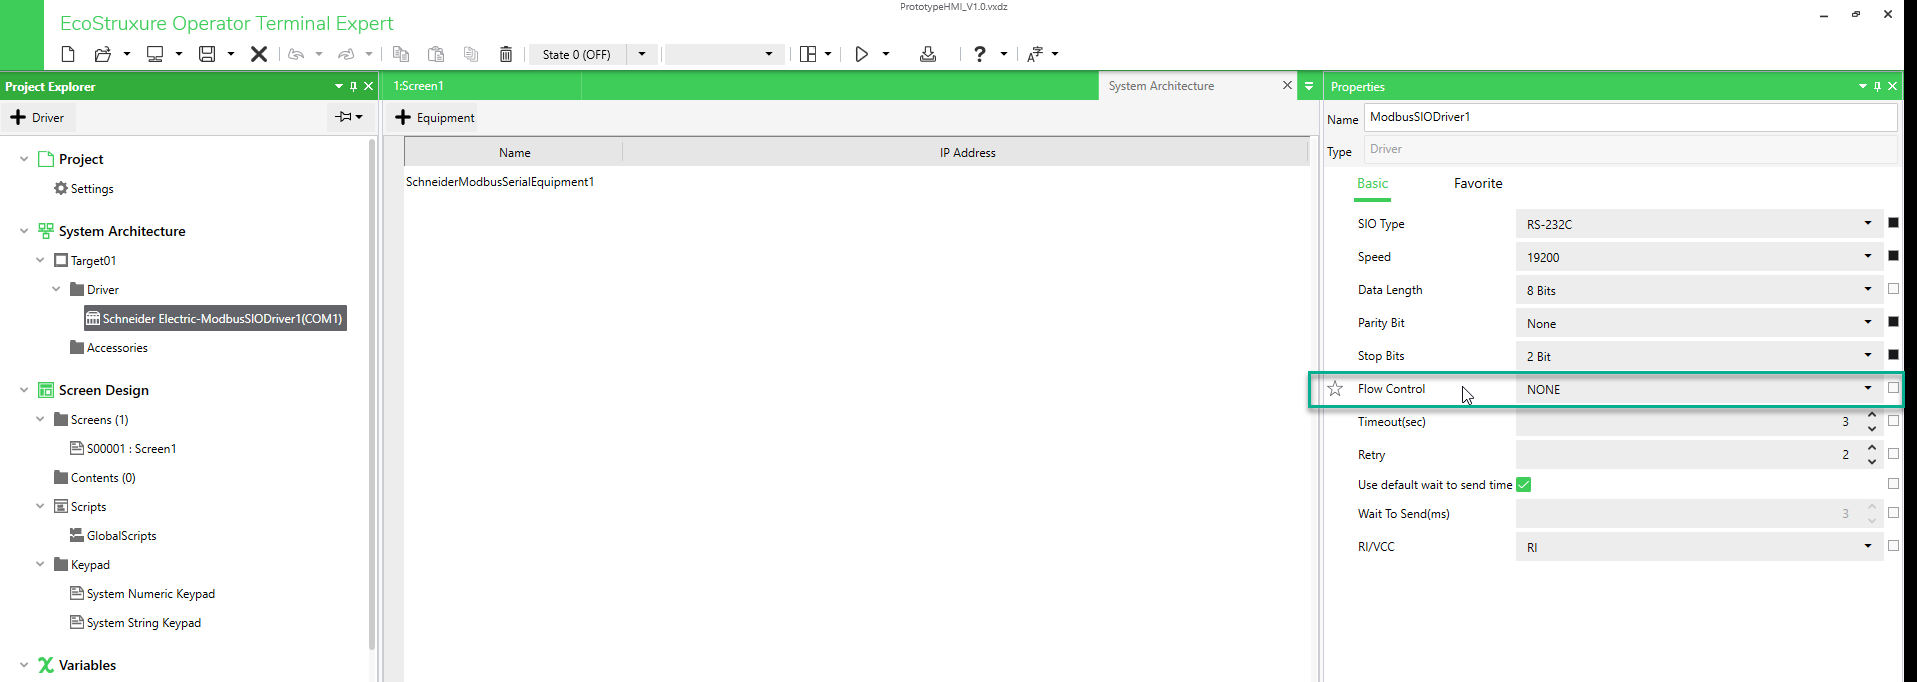The height and width of the screenshot is (682, 1917).
Task: Collapse the System Architecture tree node
Action: coord(24,231)
